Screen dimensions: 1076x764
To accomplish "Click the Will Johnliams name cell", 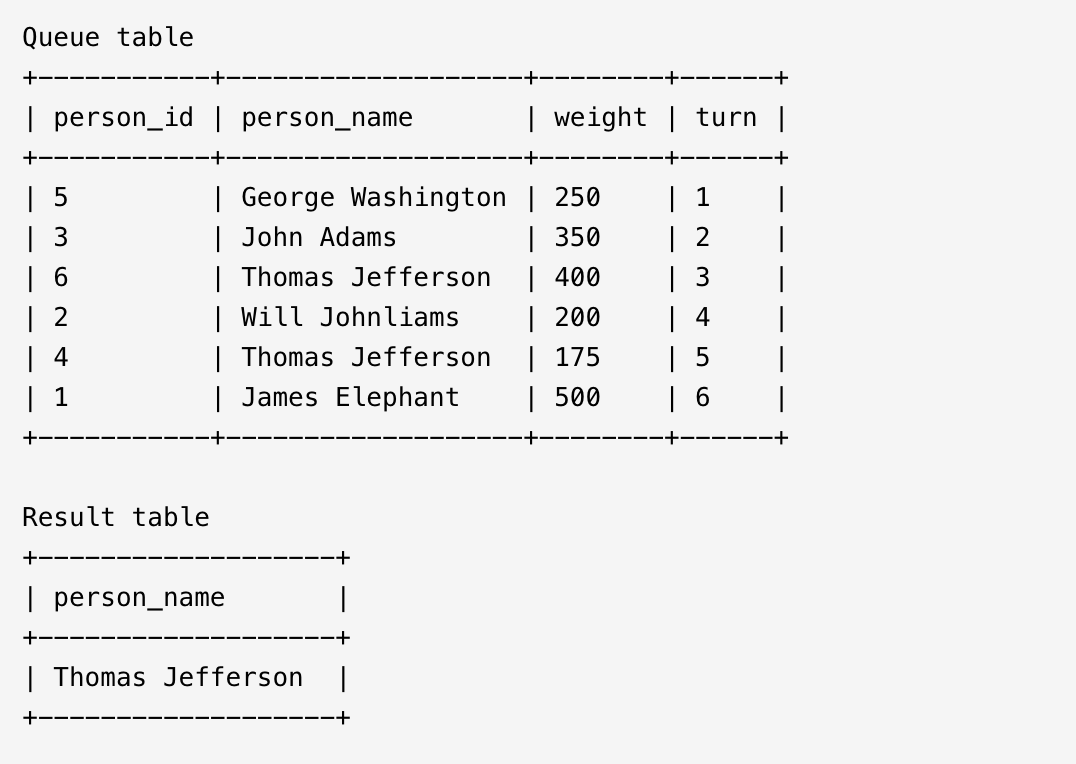I will click(350, 318).
